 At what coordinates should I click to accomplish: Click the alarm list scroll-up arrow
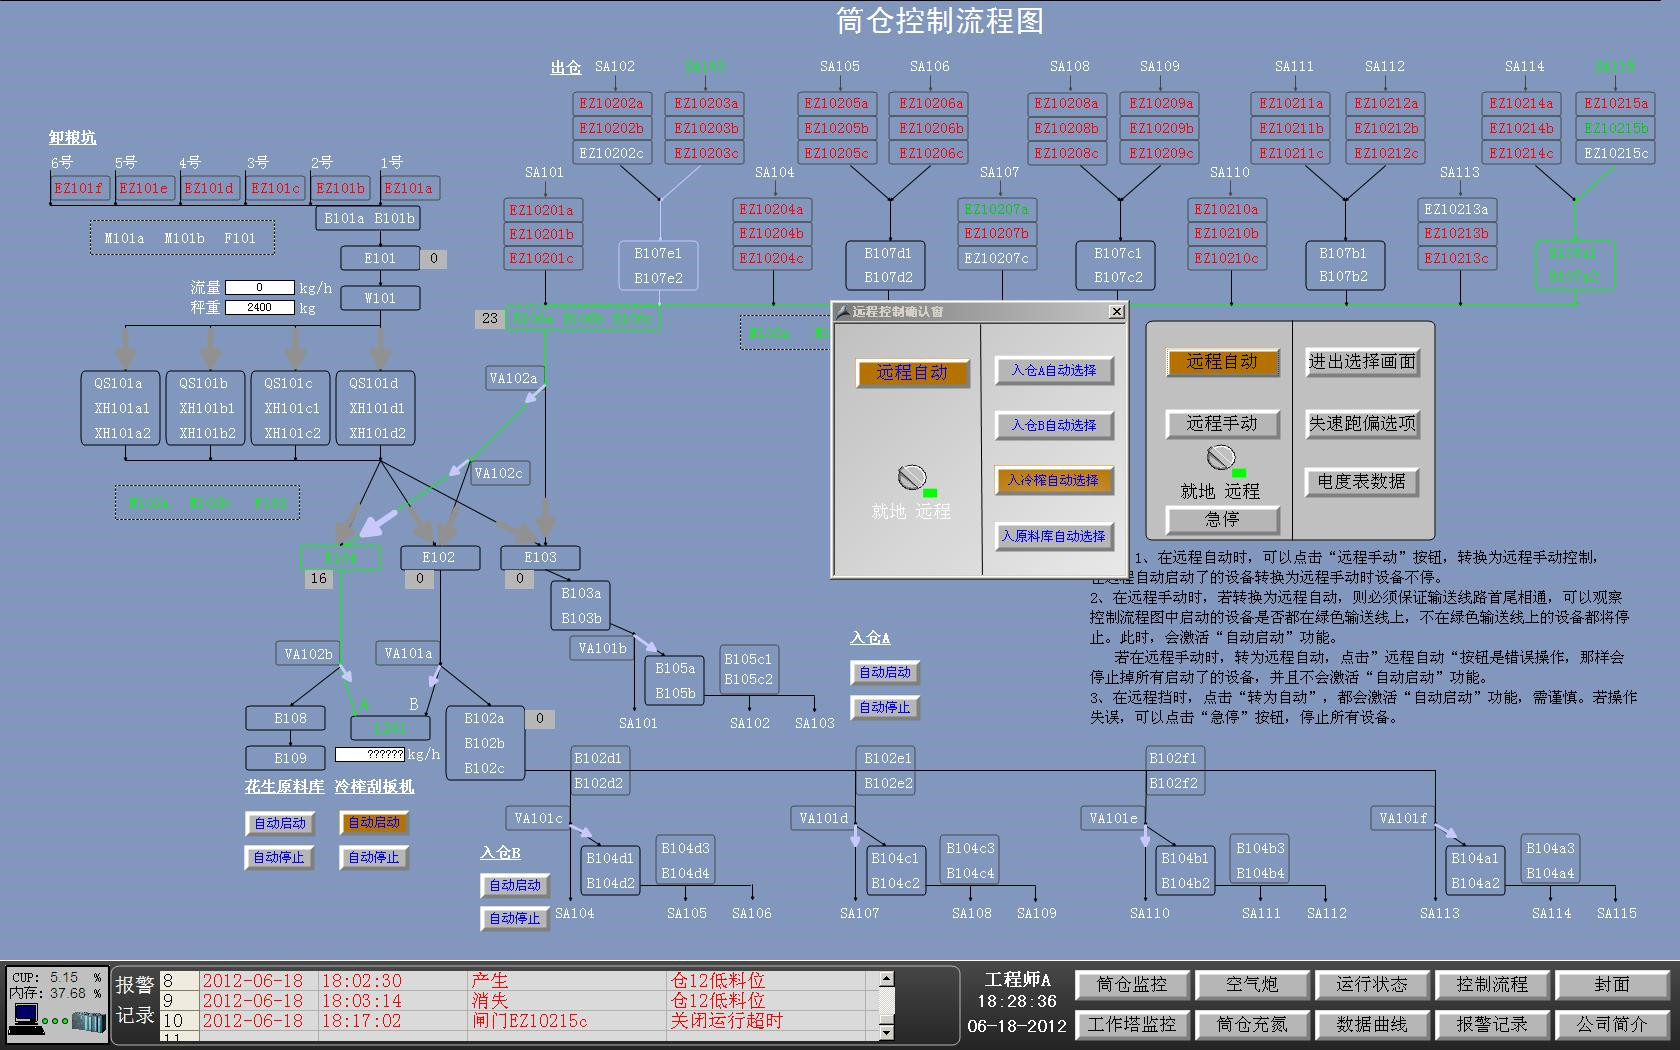(886, 979)
